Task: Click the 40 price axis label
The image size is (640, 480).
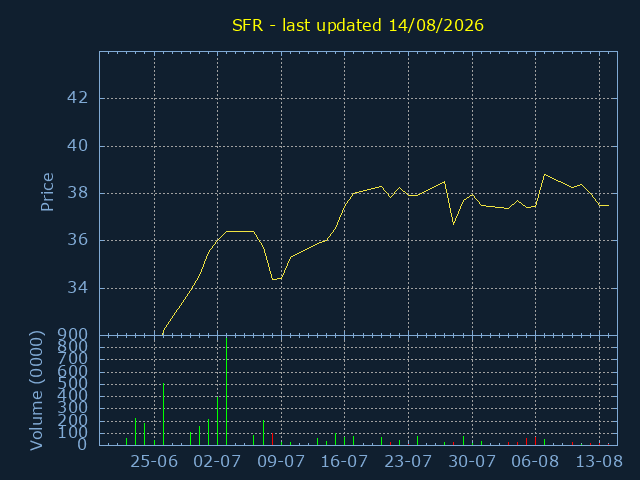Action: pos(78,146)
